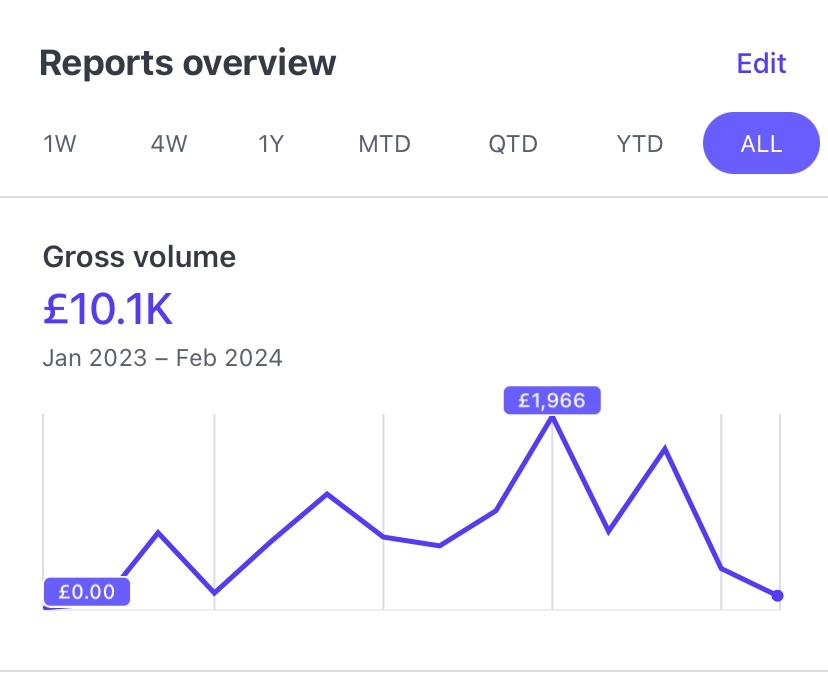Tap the £10.1K gross volume total

(108, 309)
